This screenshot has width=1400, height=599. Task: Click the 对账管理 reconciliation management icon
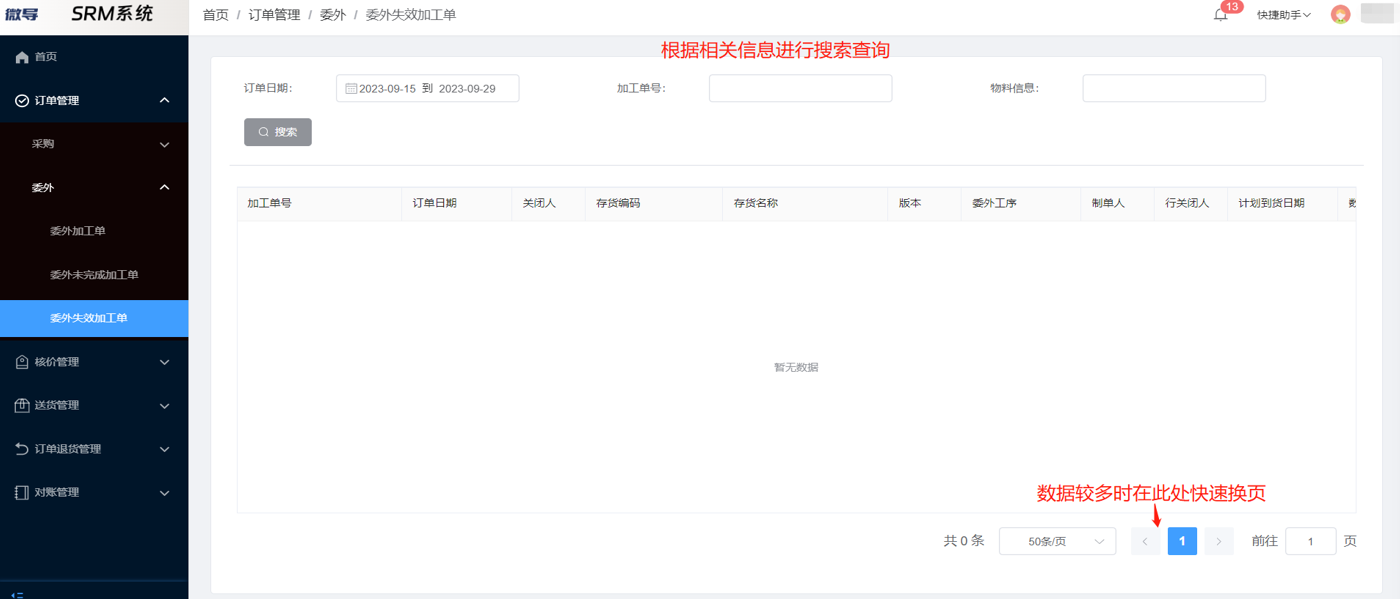coord(22,492)
